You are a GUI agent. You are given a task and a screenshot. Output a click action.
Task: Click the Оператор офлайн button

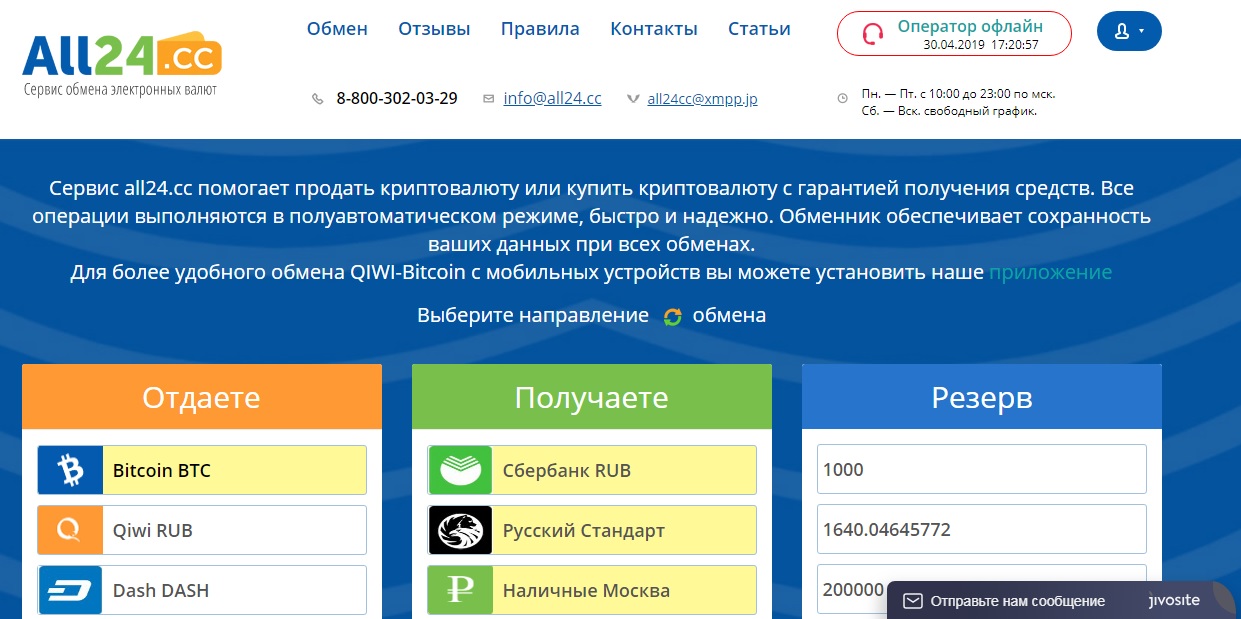pyautogui.click(x=954, y=33)
